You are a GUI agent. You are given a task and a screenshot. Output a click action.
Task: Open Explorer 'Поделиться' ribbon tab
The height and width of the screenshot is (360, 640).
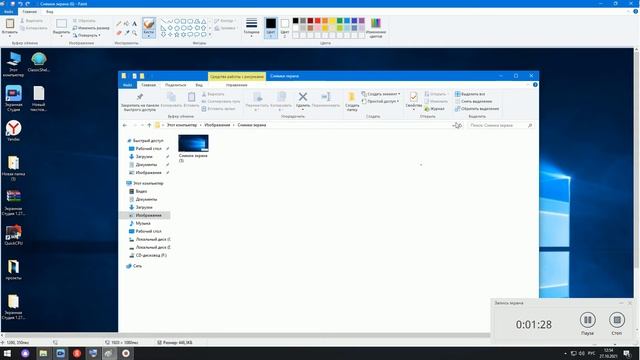point(176,85)
